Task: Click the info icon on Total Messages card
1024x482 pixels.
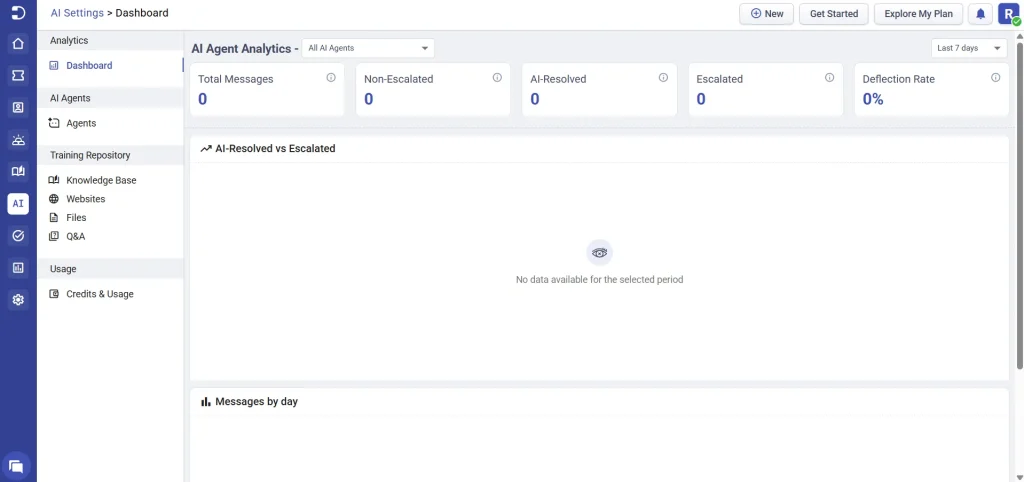Action: click(331, 78)
